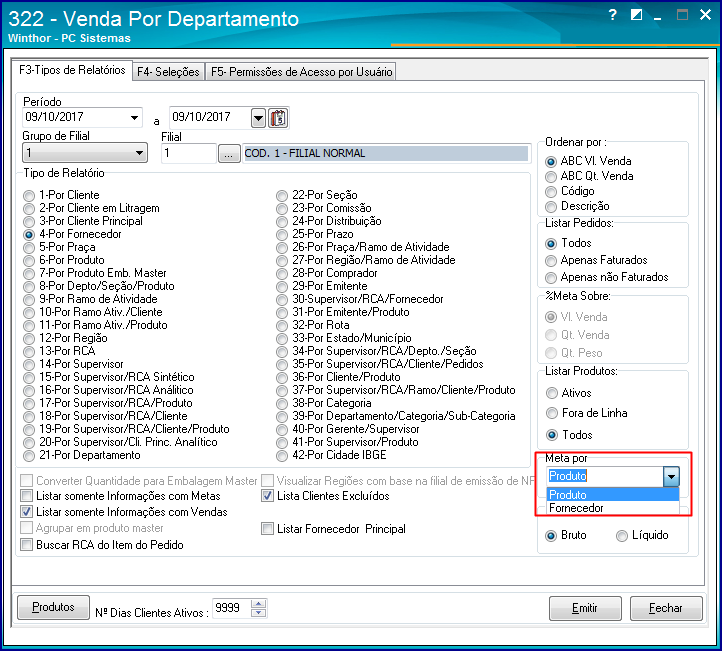Order by Descrição
The height and width of the screenshot is (651, 722).
(x=577, y=206)
